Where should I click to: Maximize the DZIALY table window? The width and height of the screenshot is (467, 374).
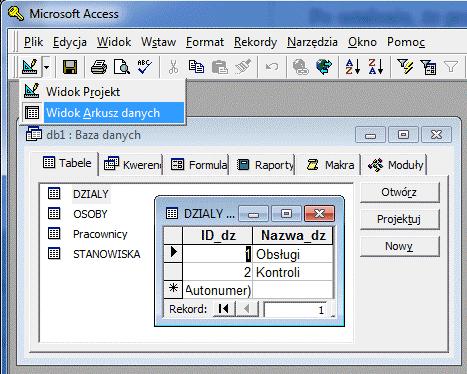[x=286, y=213]
